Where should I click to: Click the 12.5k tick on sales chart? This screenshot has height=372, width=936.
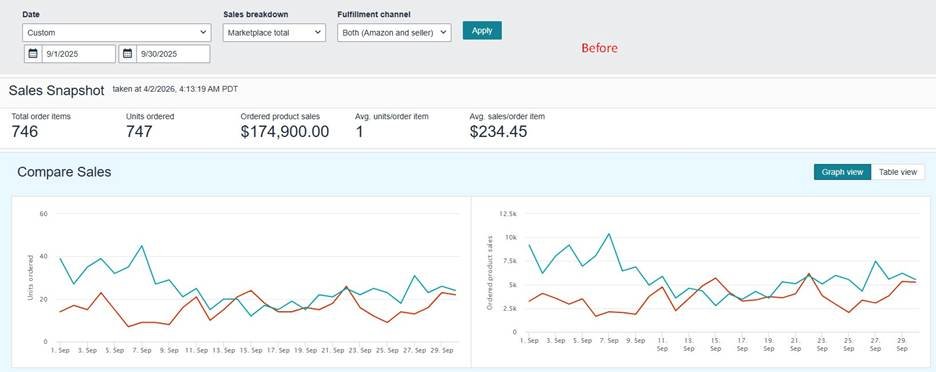coord(507,214)
